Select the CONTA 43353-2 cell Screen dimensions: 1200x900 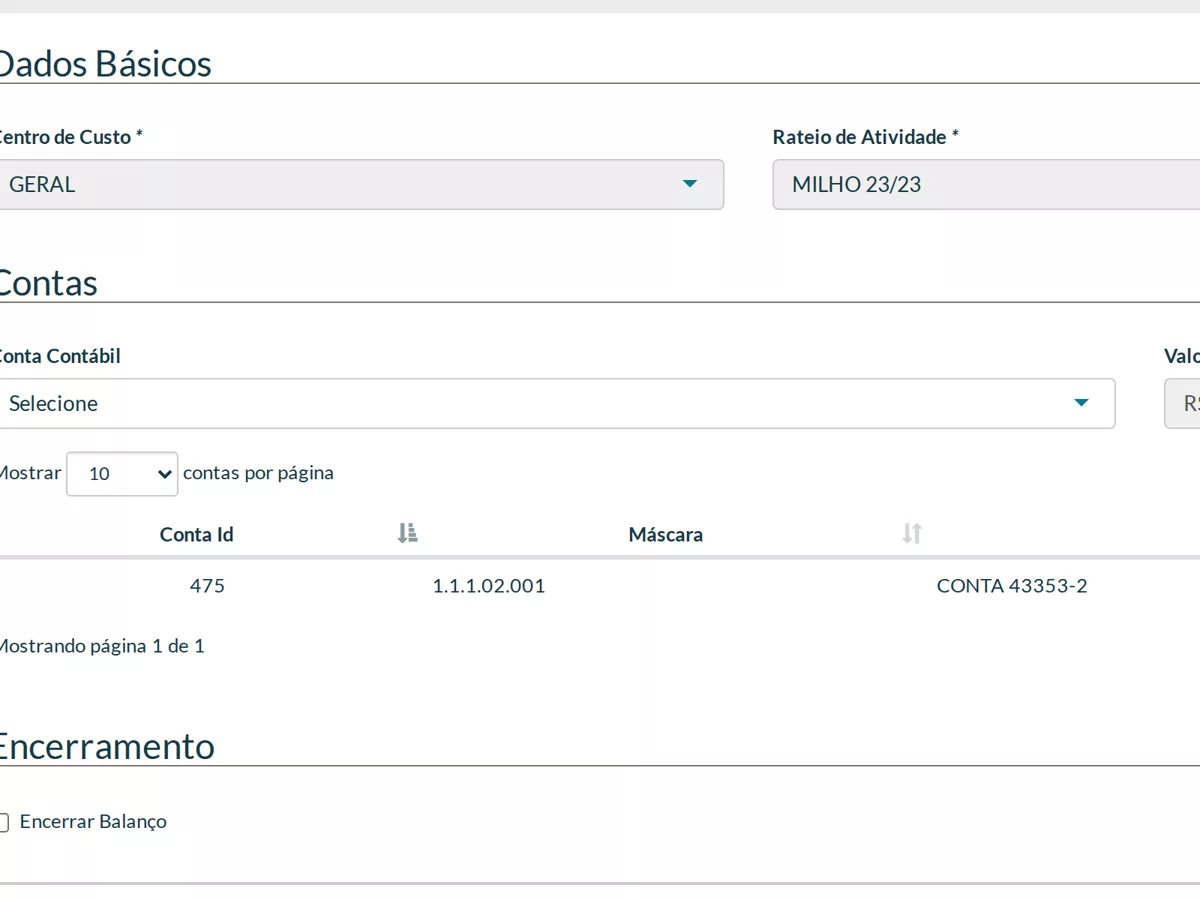pyautogui.click(x=1012, y=585)
